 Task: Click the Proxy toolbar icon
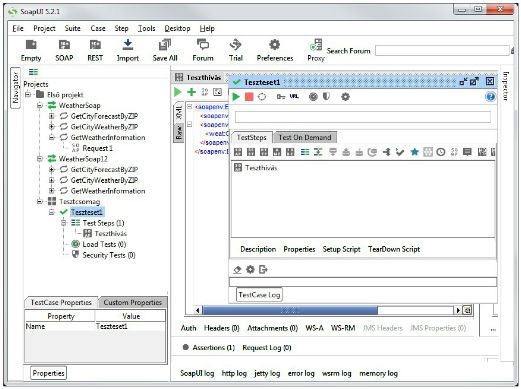315,50
